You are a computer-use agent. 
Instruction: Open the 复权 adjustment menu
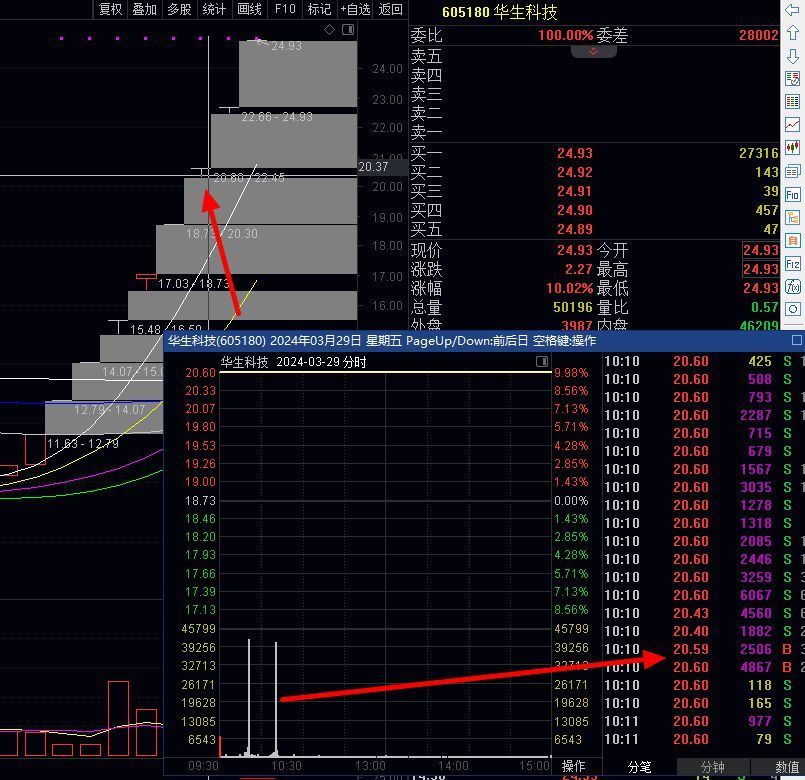pos(110,9)
